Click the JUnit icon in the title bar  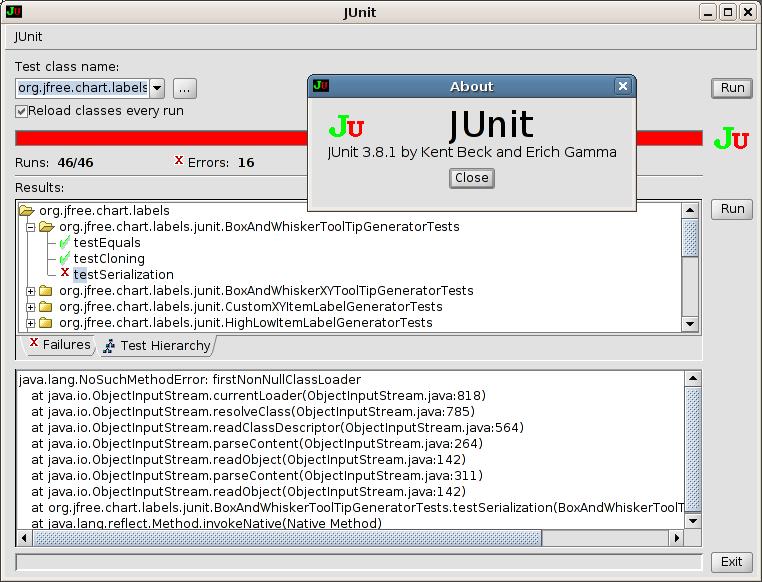(x=14, y=12)
